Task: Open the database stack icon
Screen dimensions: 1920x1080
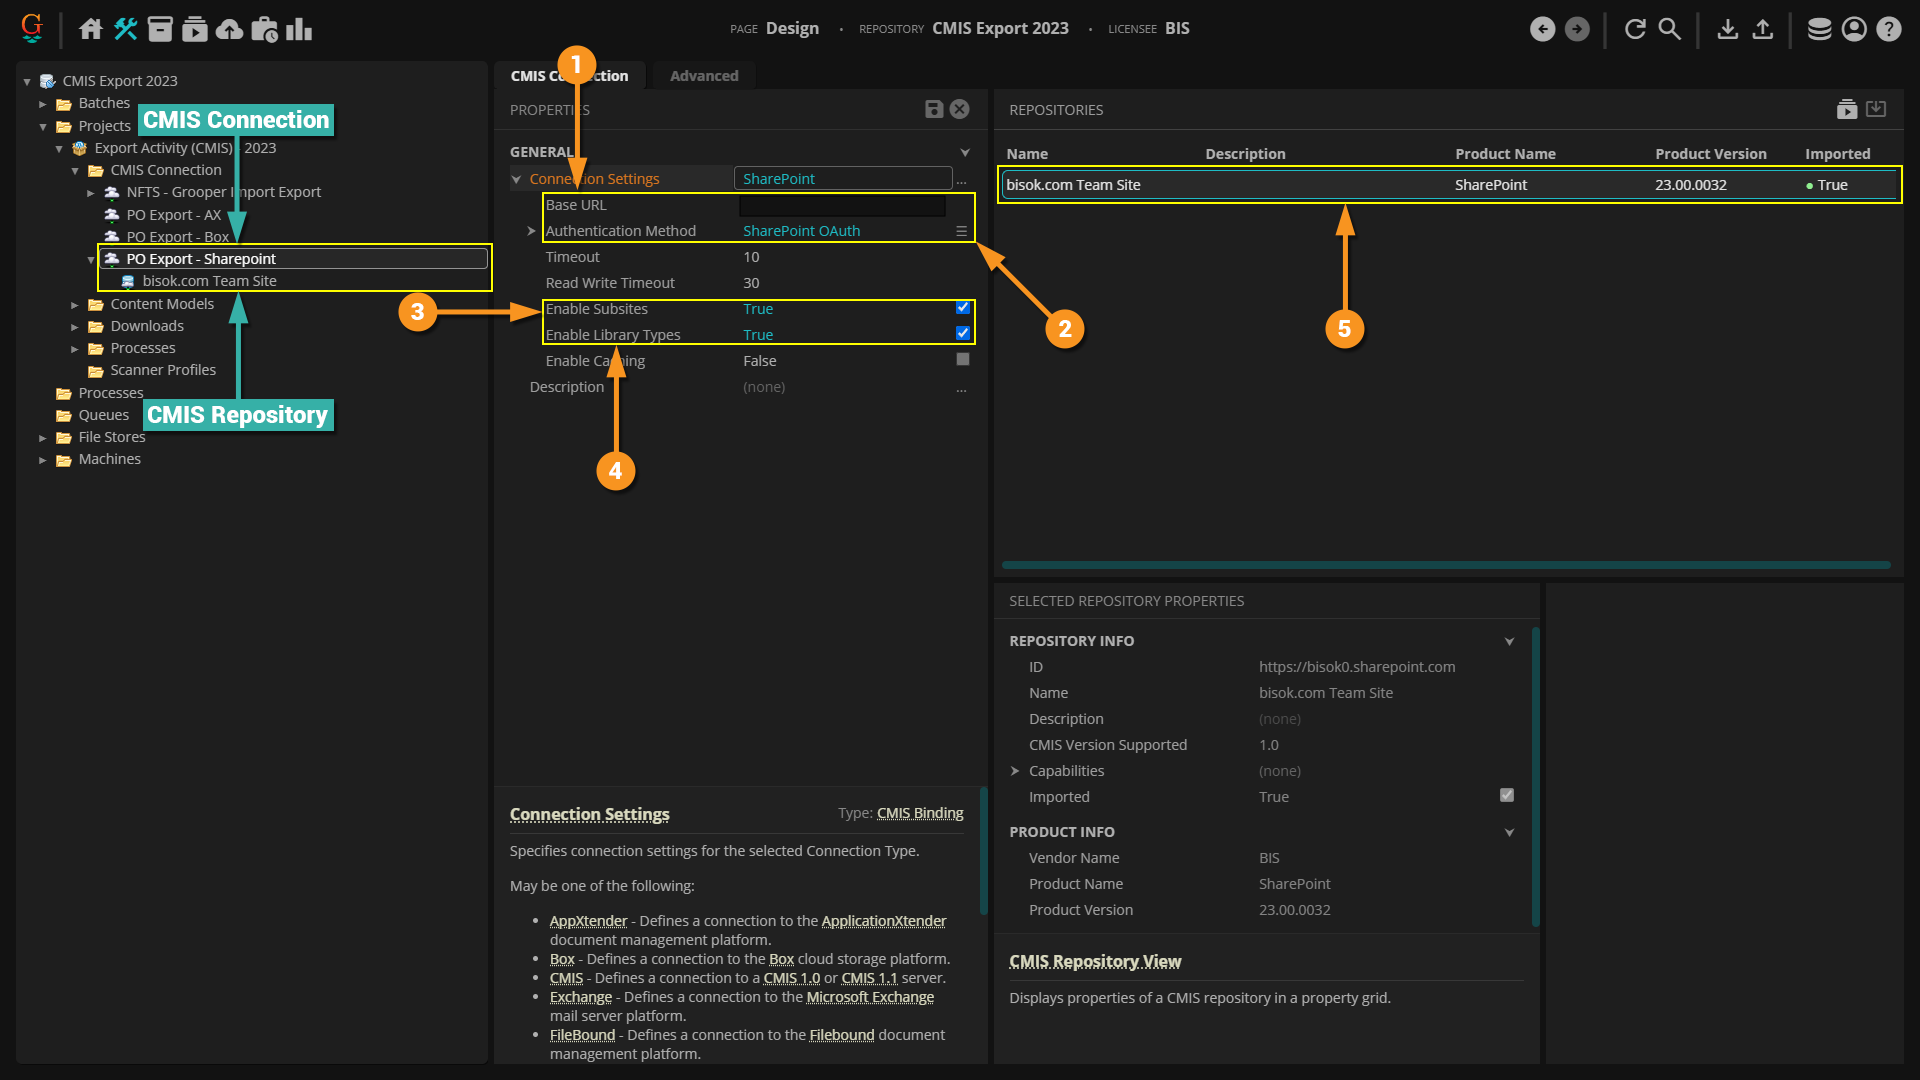Action: (1819, 29)
